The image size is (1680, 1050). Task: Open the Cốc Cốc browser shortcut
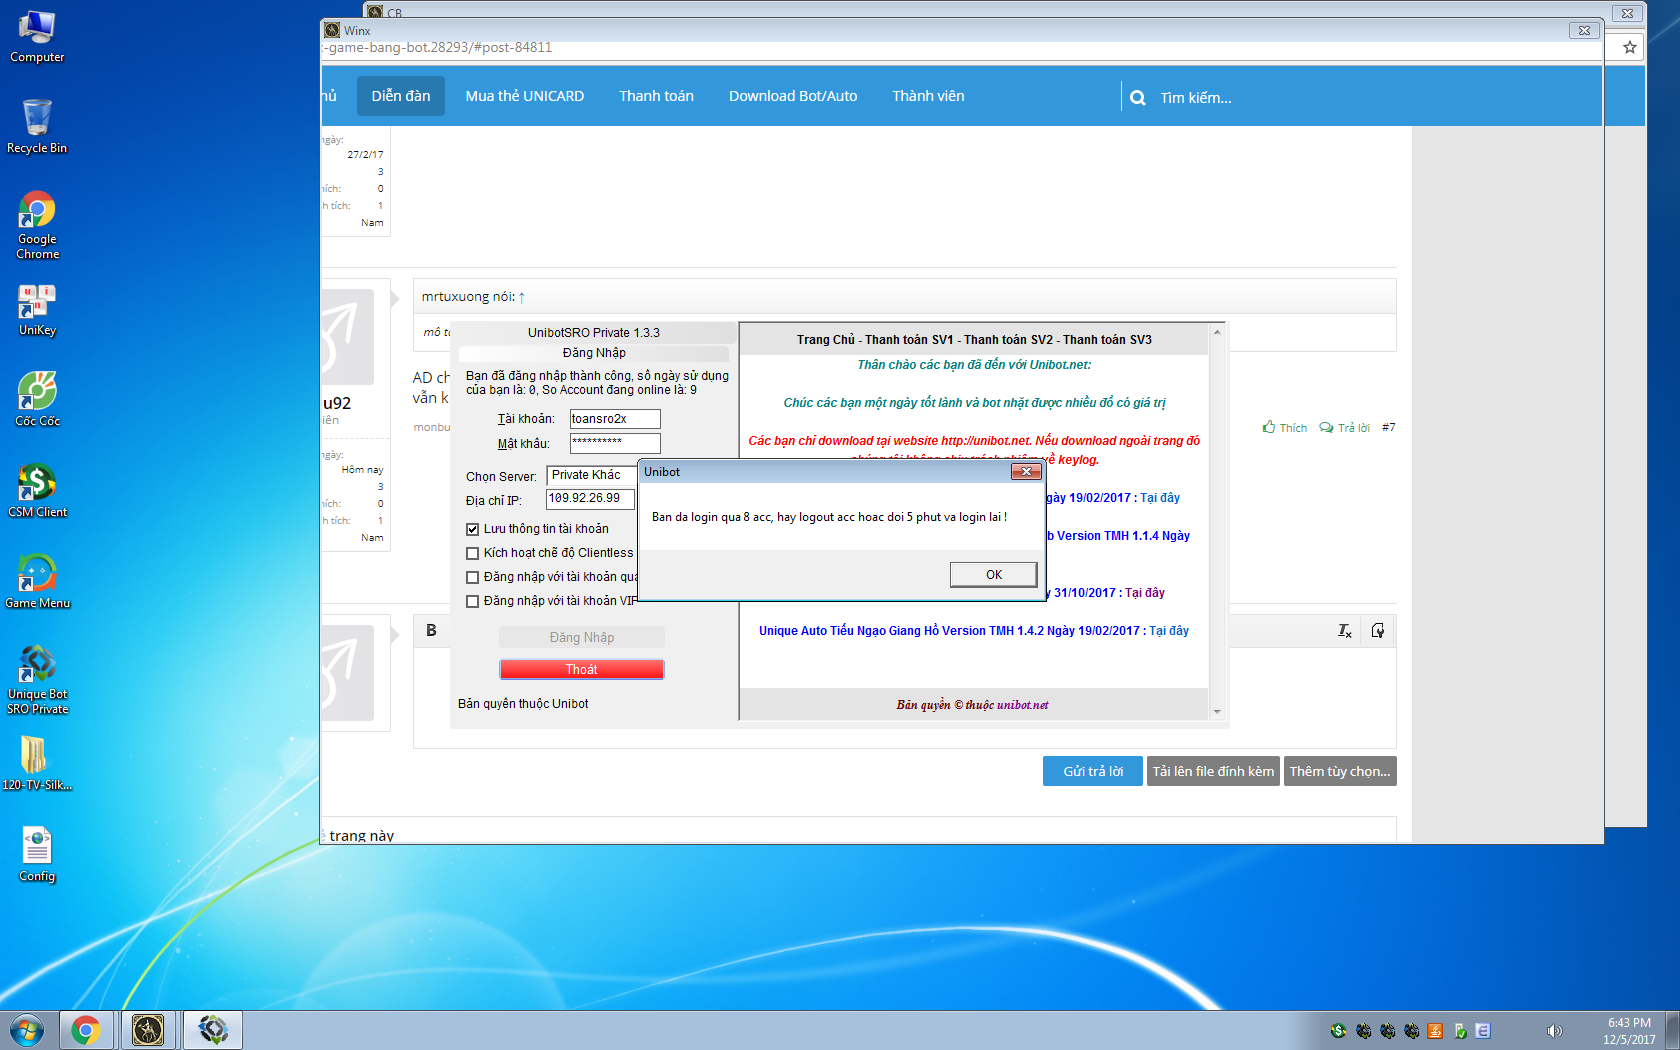point(37,400)
